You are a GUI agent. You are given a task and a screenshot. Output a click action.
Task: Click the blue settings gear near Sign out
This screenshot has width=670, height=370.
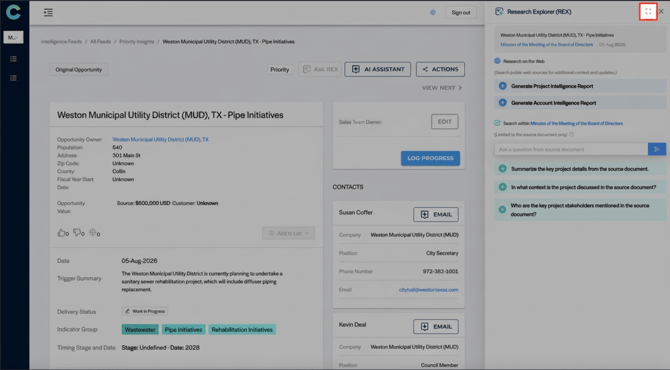433,12
